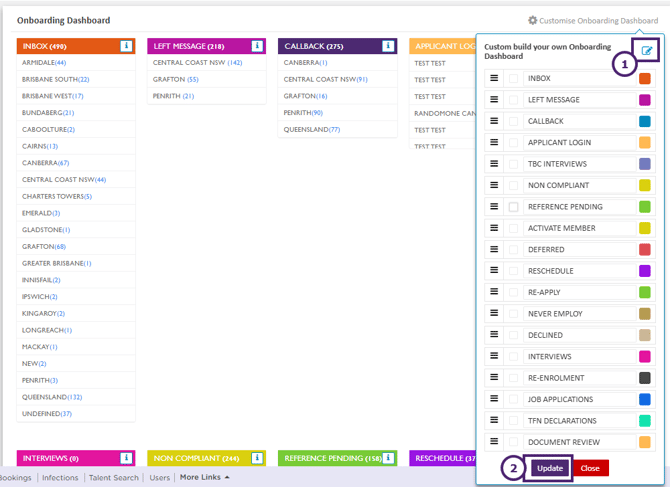Open the edit icon in customise panel
This screenshot has height=487, width=670.
[x=646, y=51]
